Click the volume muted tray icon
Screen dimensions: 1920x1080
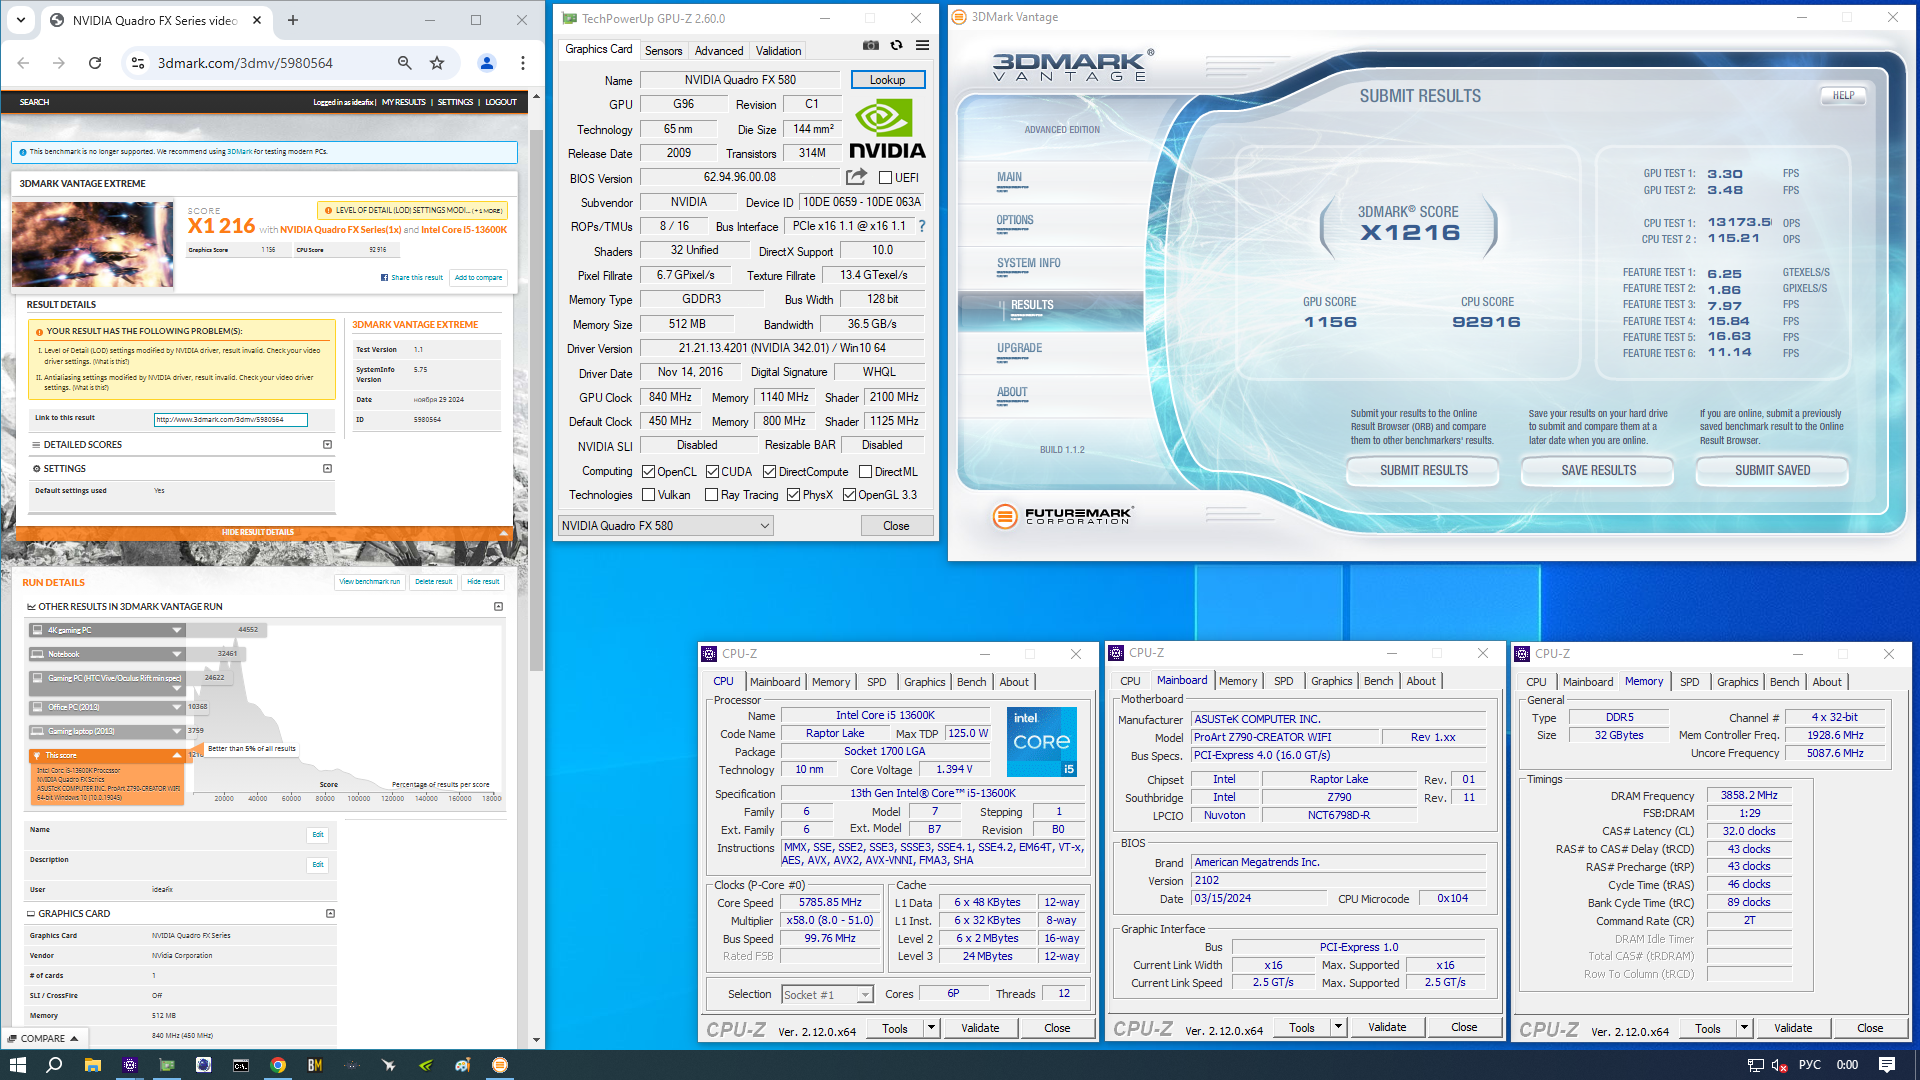(x=1779, y=1065)
